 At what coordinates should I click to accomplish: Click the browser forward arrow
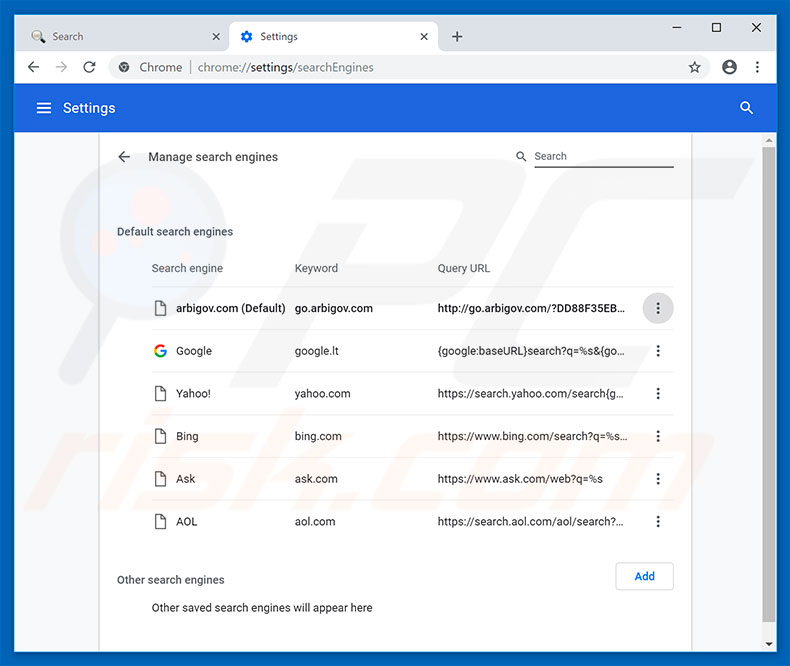[61, 67]
